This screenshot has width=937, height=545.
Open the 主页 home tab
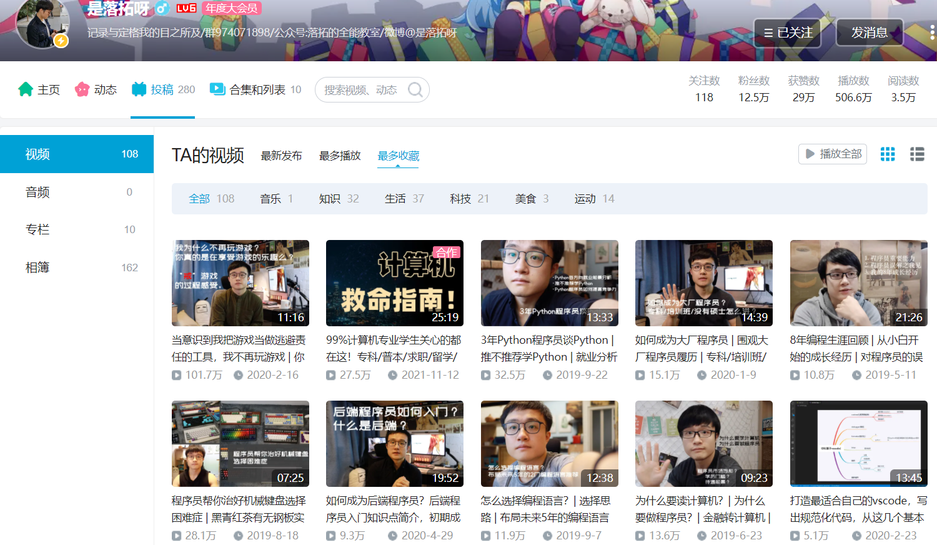(x=39, y=90)
